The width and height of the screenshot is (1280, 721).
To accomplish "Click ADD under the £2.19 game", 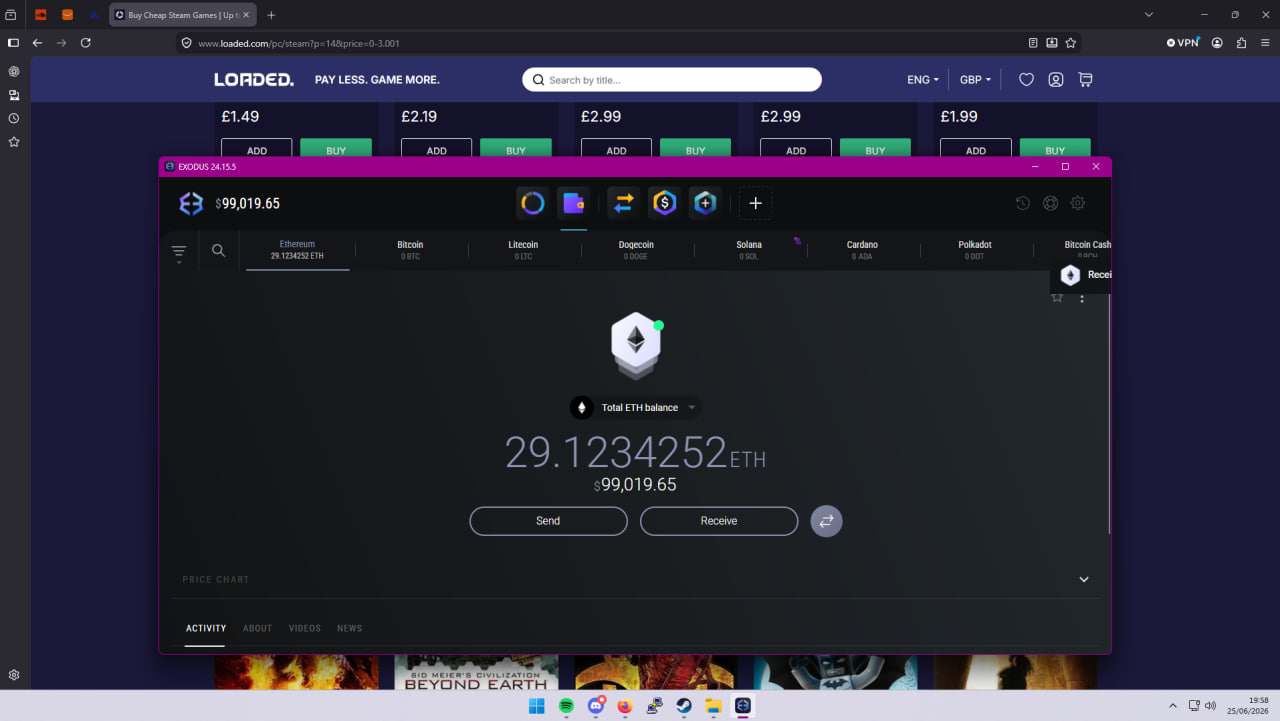I will 437,148.
